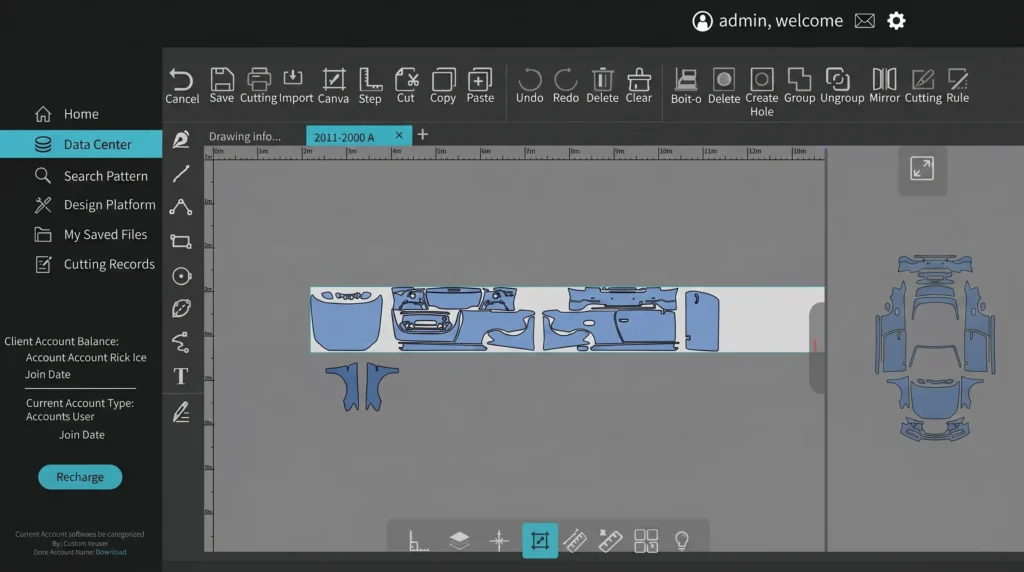Expand the preview panel with arrows icon
Screen dimensions: 1024x572
(921, 168)
